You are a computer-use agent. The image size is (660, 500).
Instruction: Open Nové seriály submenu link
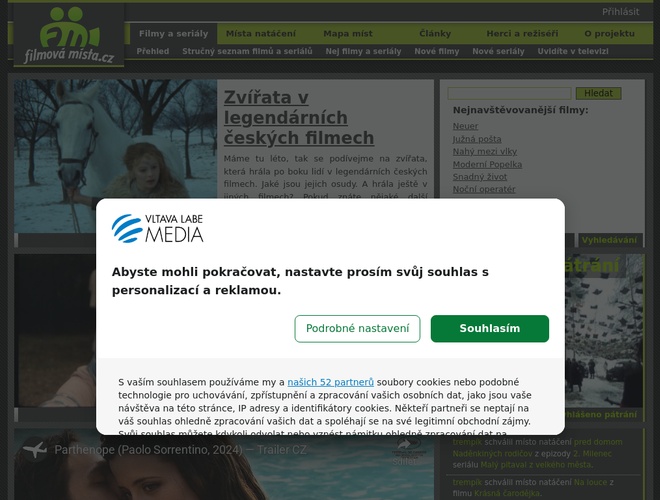[498, 51]
